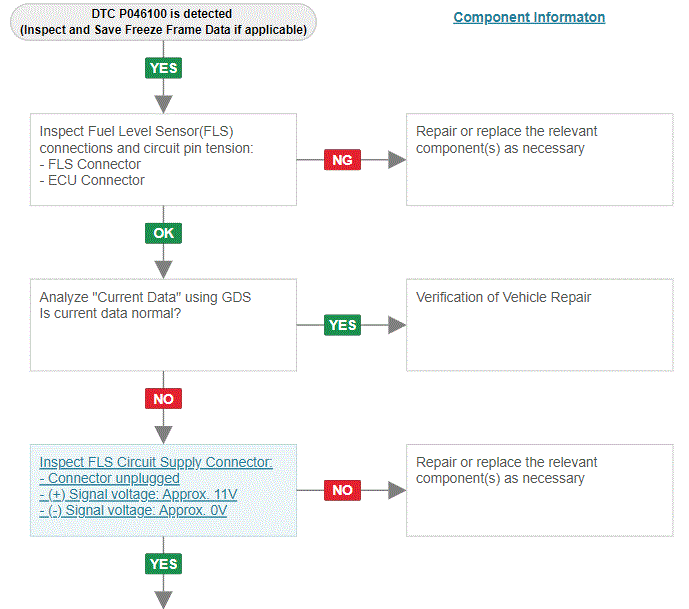The image size is (689, 609).
Task: Click the green YES badge under DTC header
Action: pos(163,68)
